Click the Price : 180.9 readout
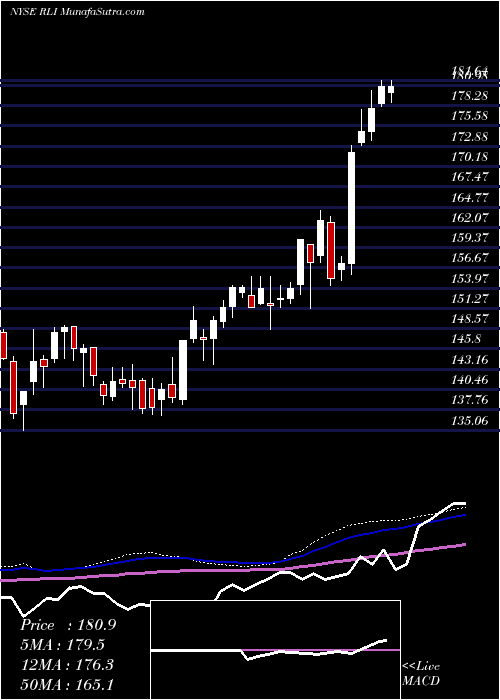The image size is (500, 700). pos(68,625)
